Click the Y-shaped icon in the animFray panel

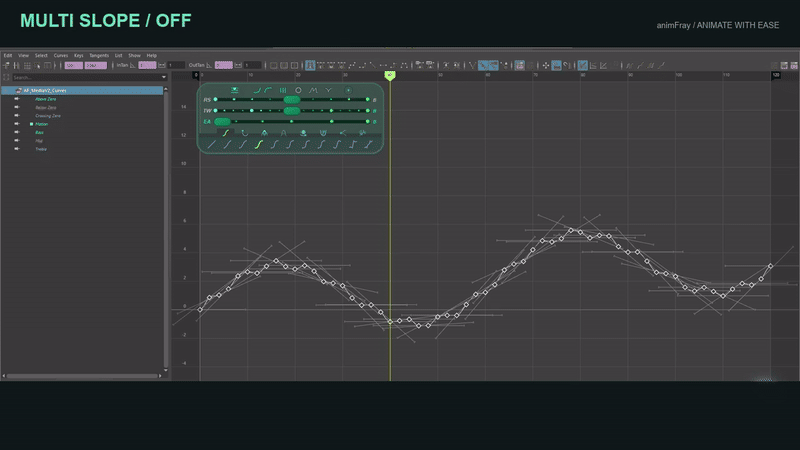(329, 90)
